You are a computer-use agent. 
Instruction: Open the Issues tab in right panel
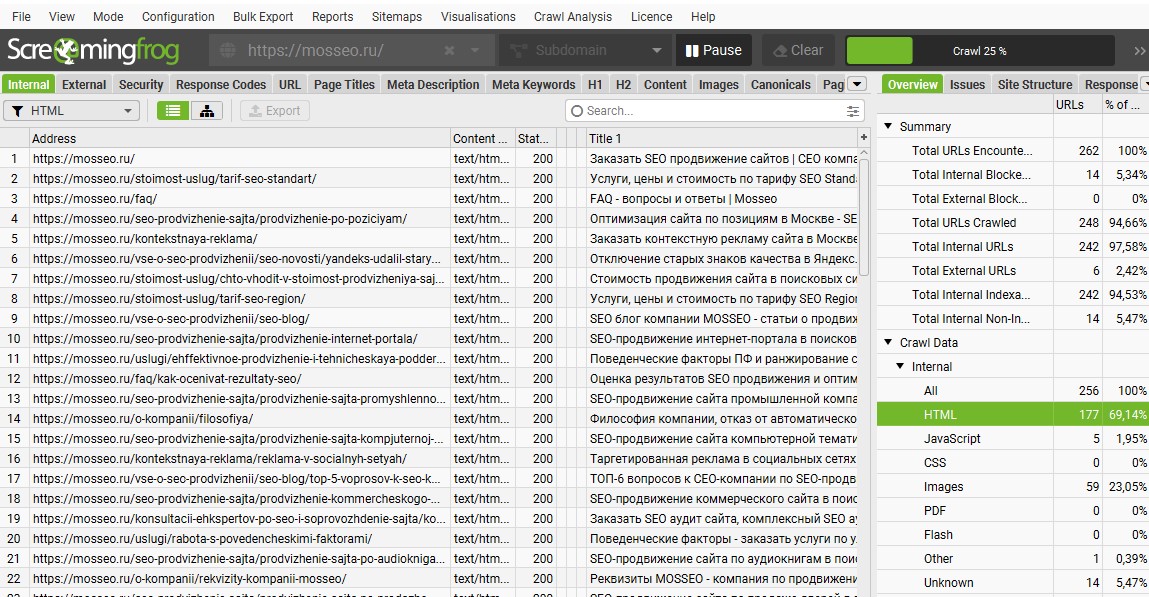[967, 84]
